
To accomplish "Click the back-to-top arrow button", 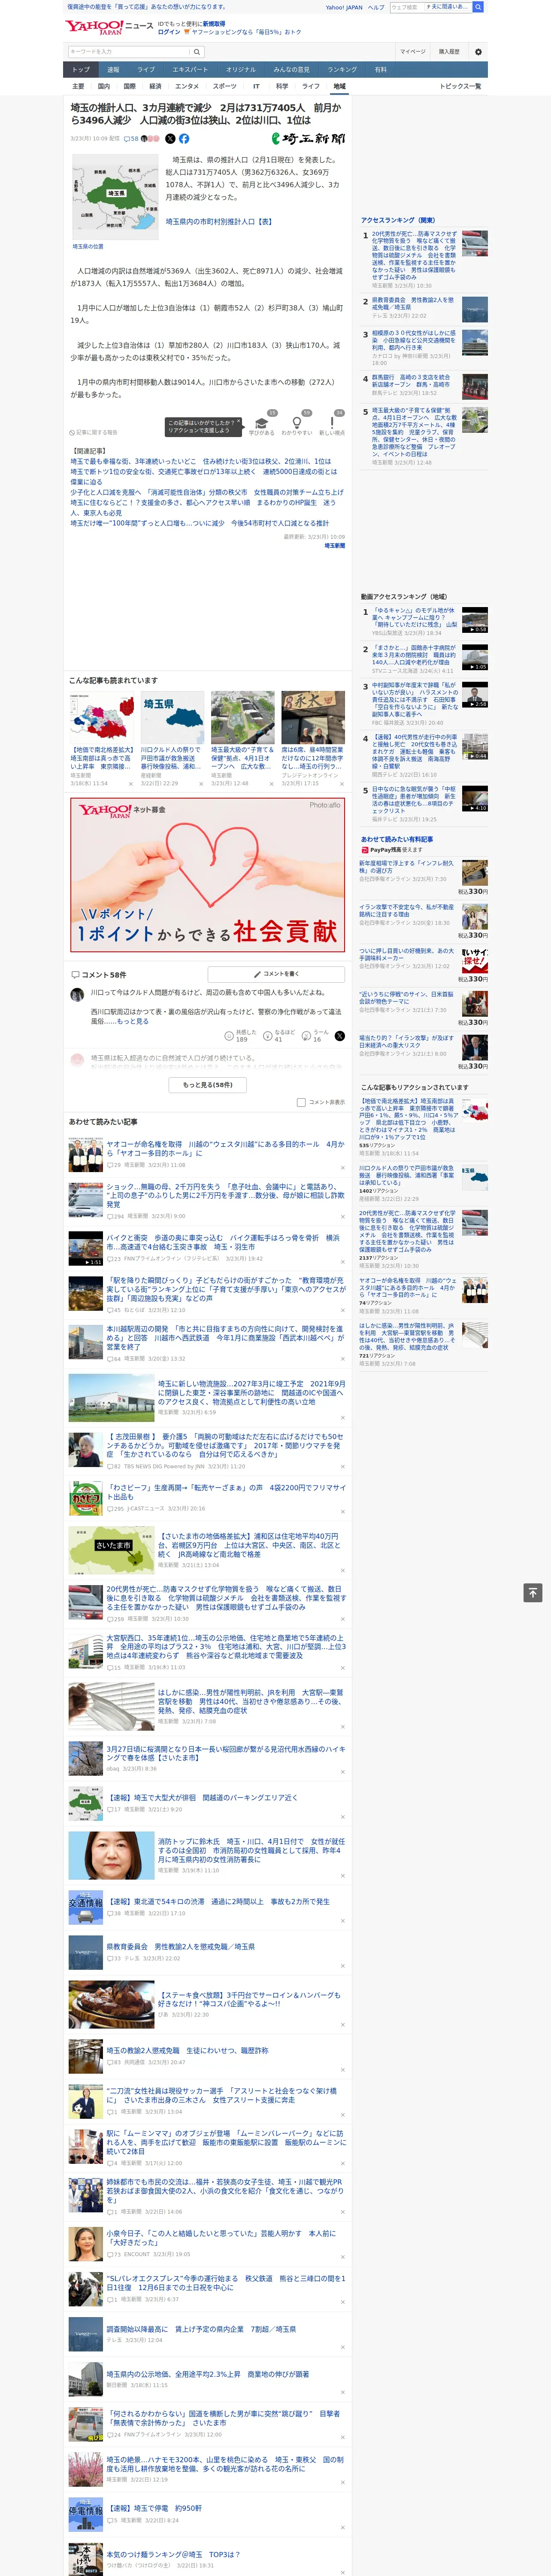I will [x=533, y=1593].
